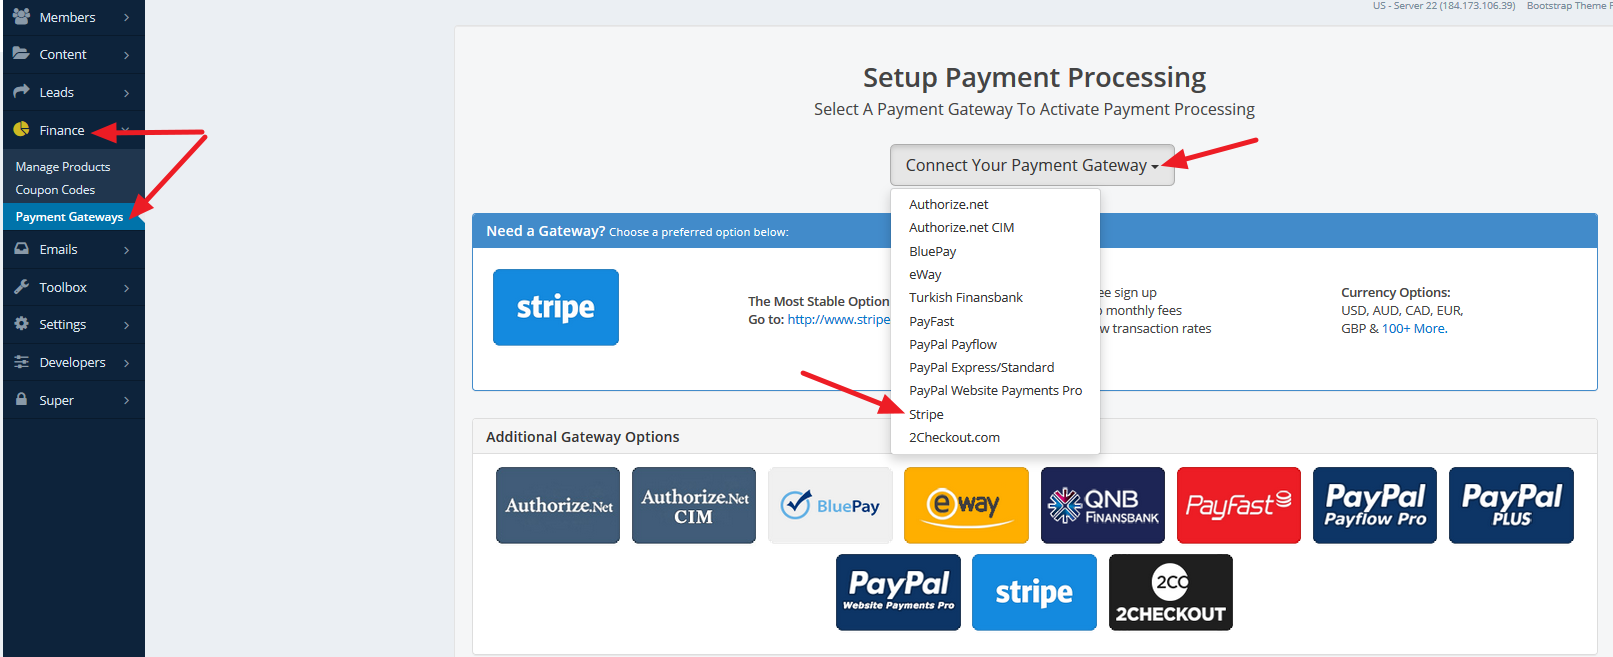Select the Stripe tile in Additional Gateway Options

1034,592
